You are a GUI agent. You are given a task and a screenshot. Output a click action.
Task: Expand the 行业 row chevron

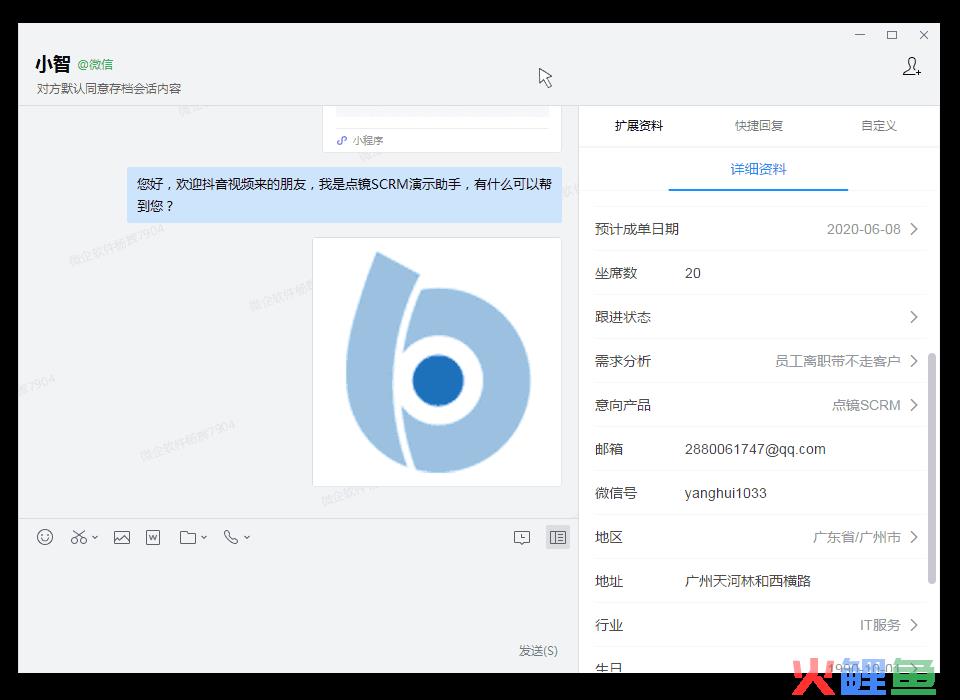point(913,625)
